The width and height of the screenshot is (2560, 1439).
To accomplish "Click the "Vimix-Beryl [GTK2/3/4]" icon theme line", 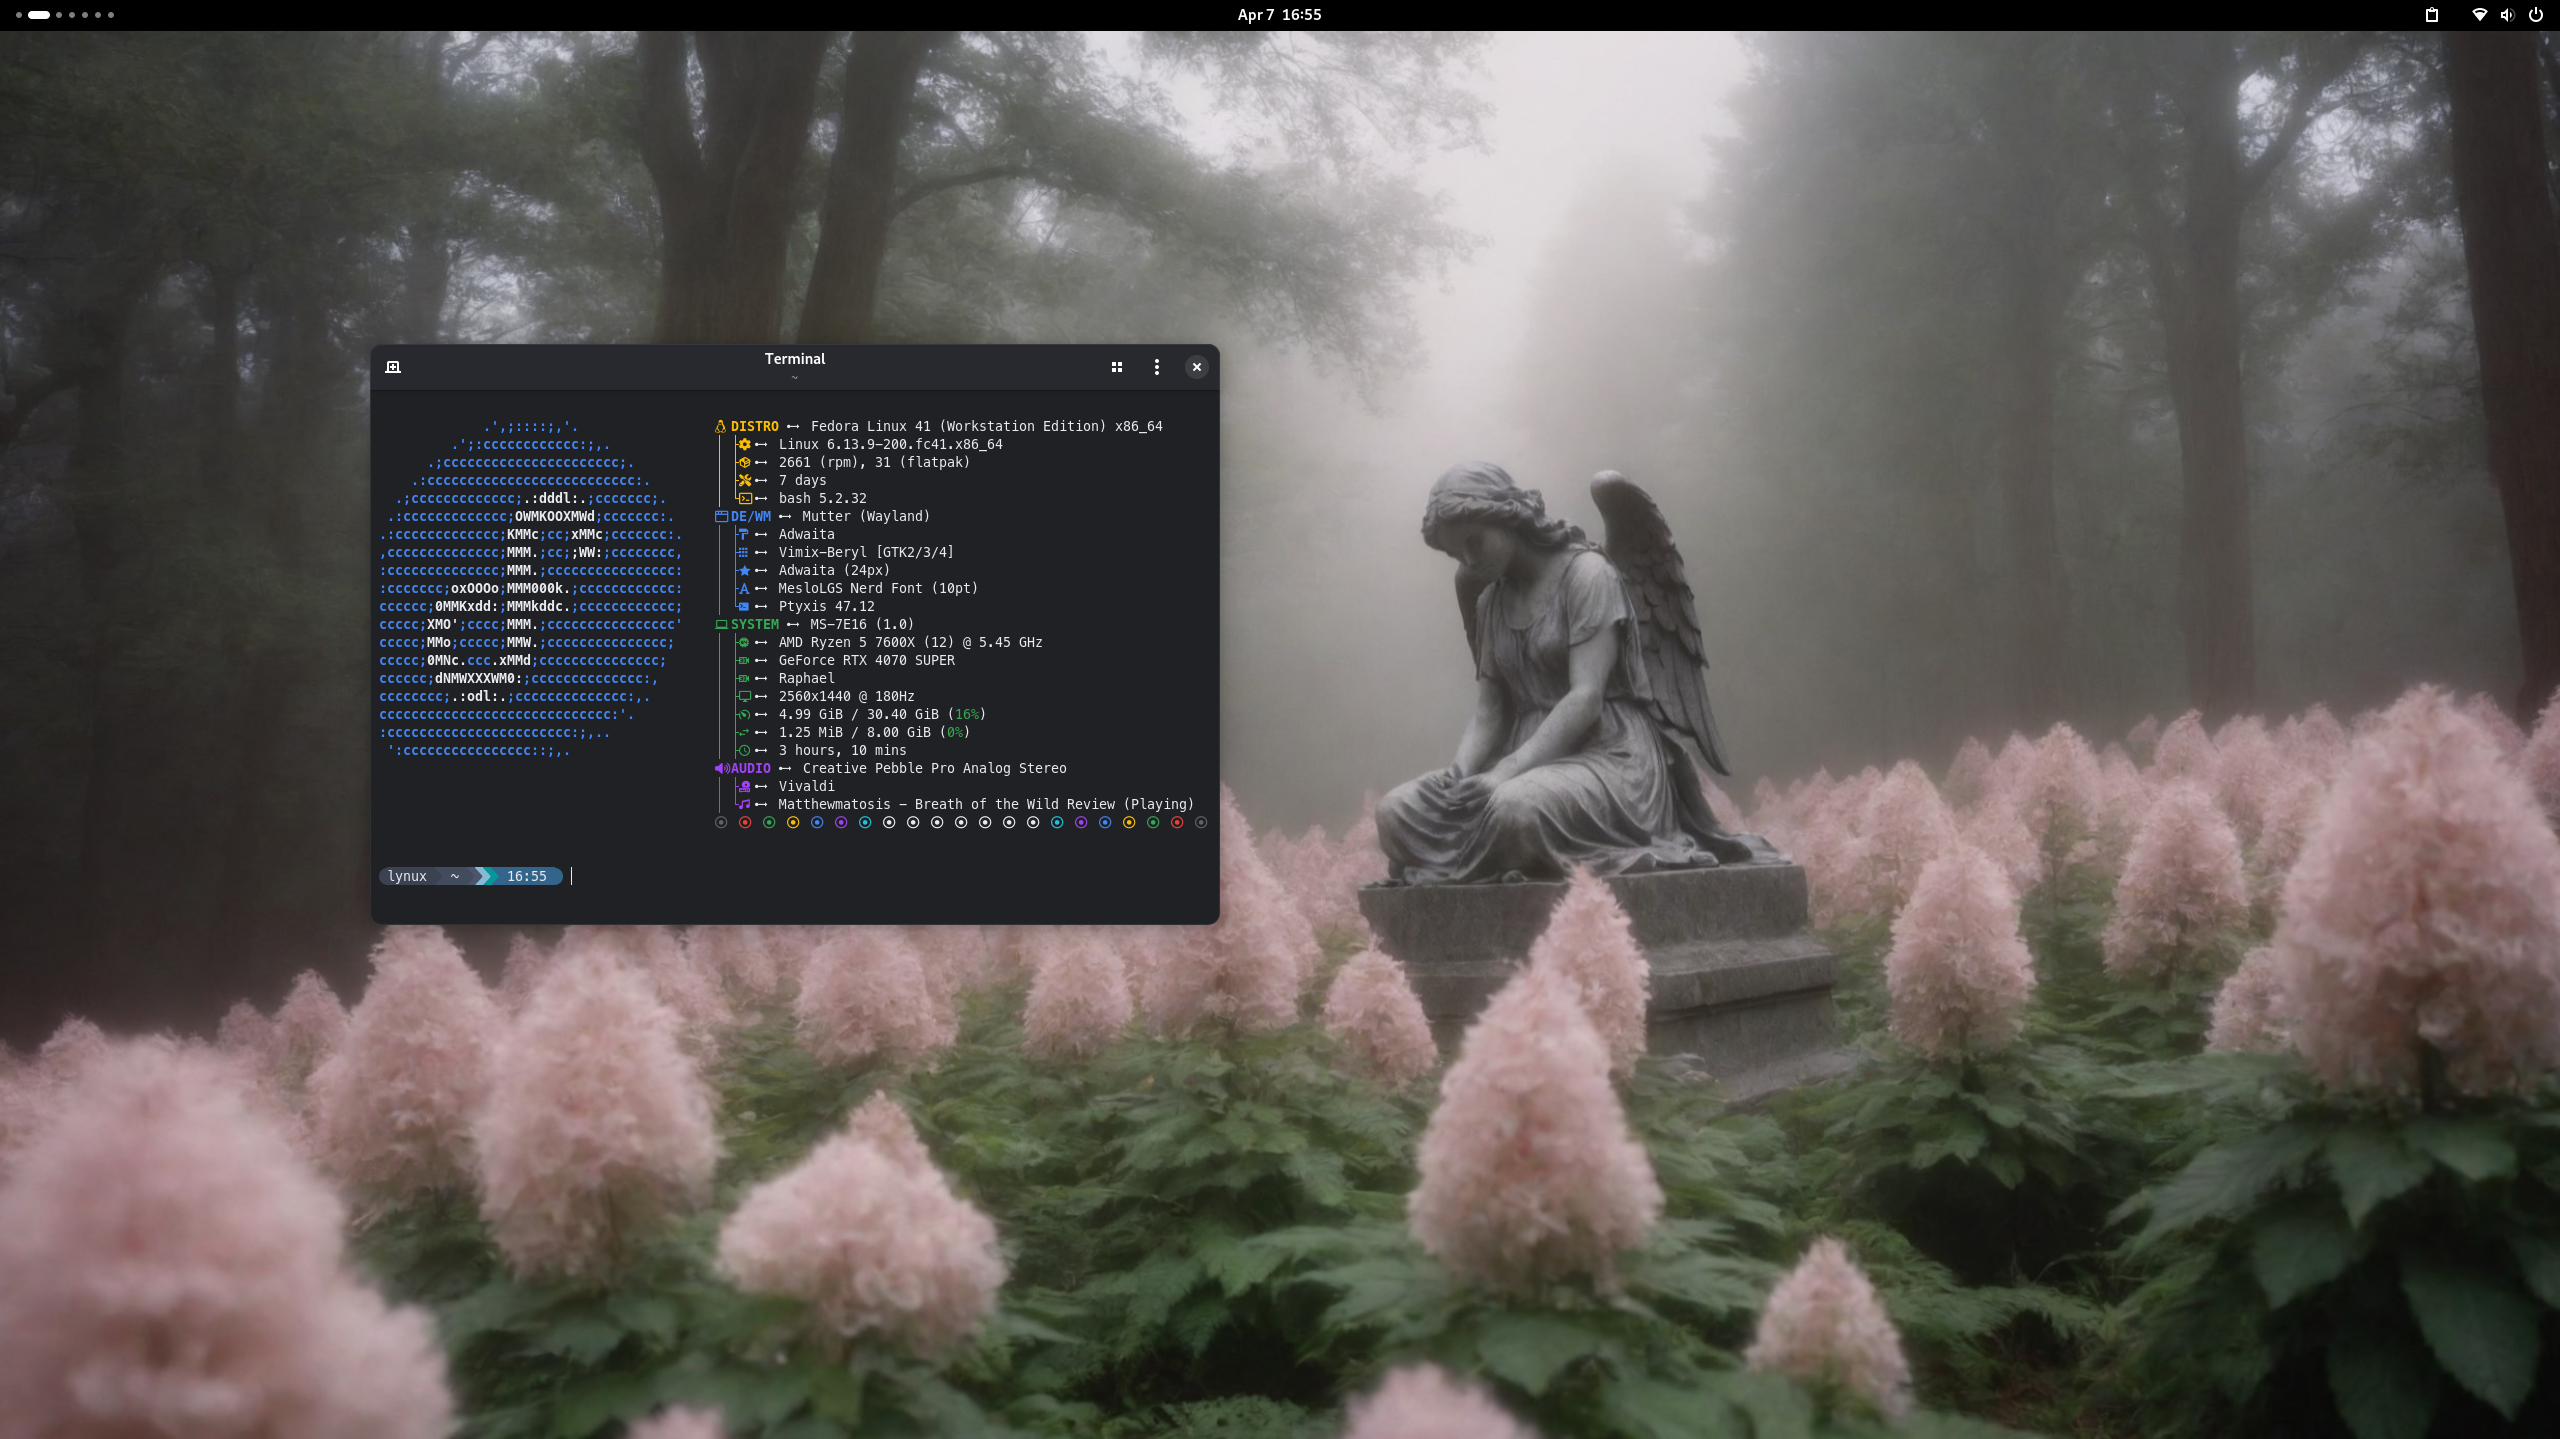I will (866, 552).
